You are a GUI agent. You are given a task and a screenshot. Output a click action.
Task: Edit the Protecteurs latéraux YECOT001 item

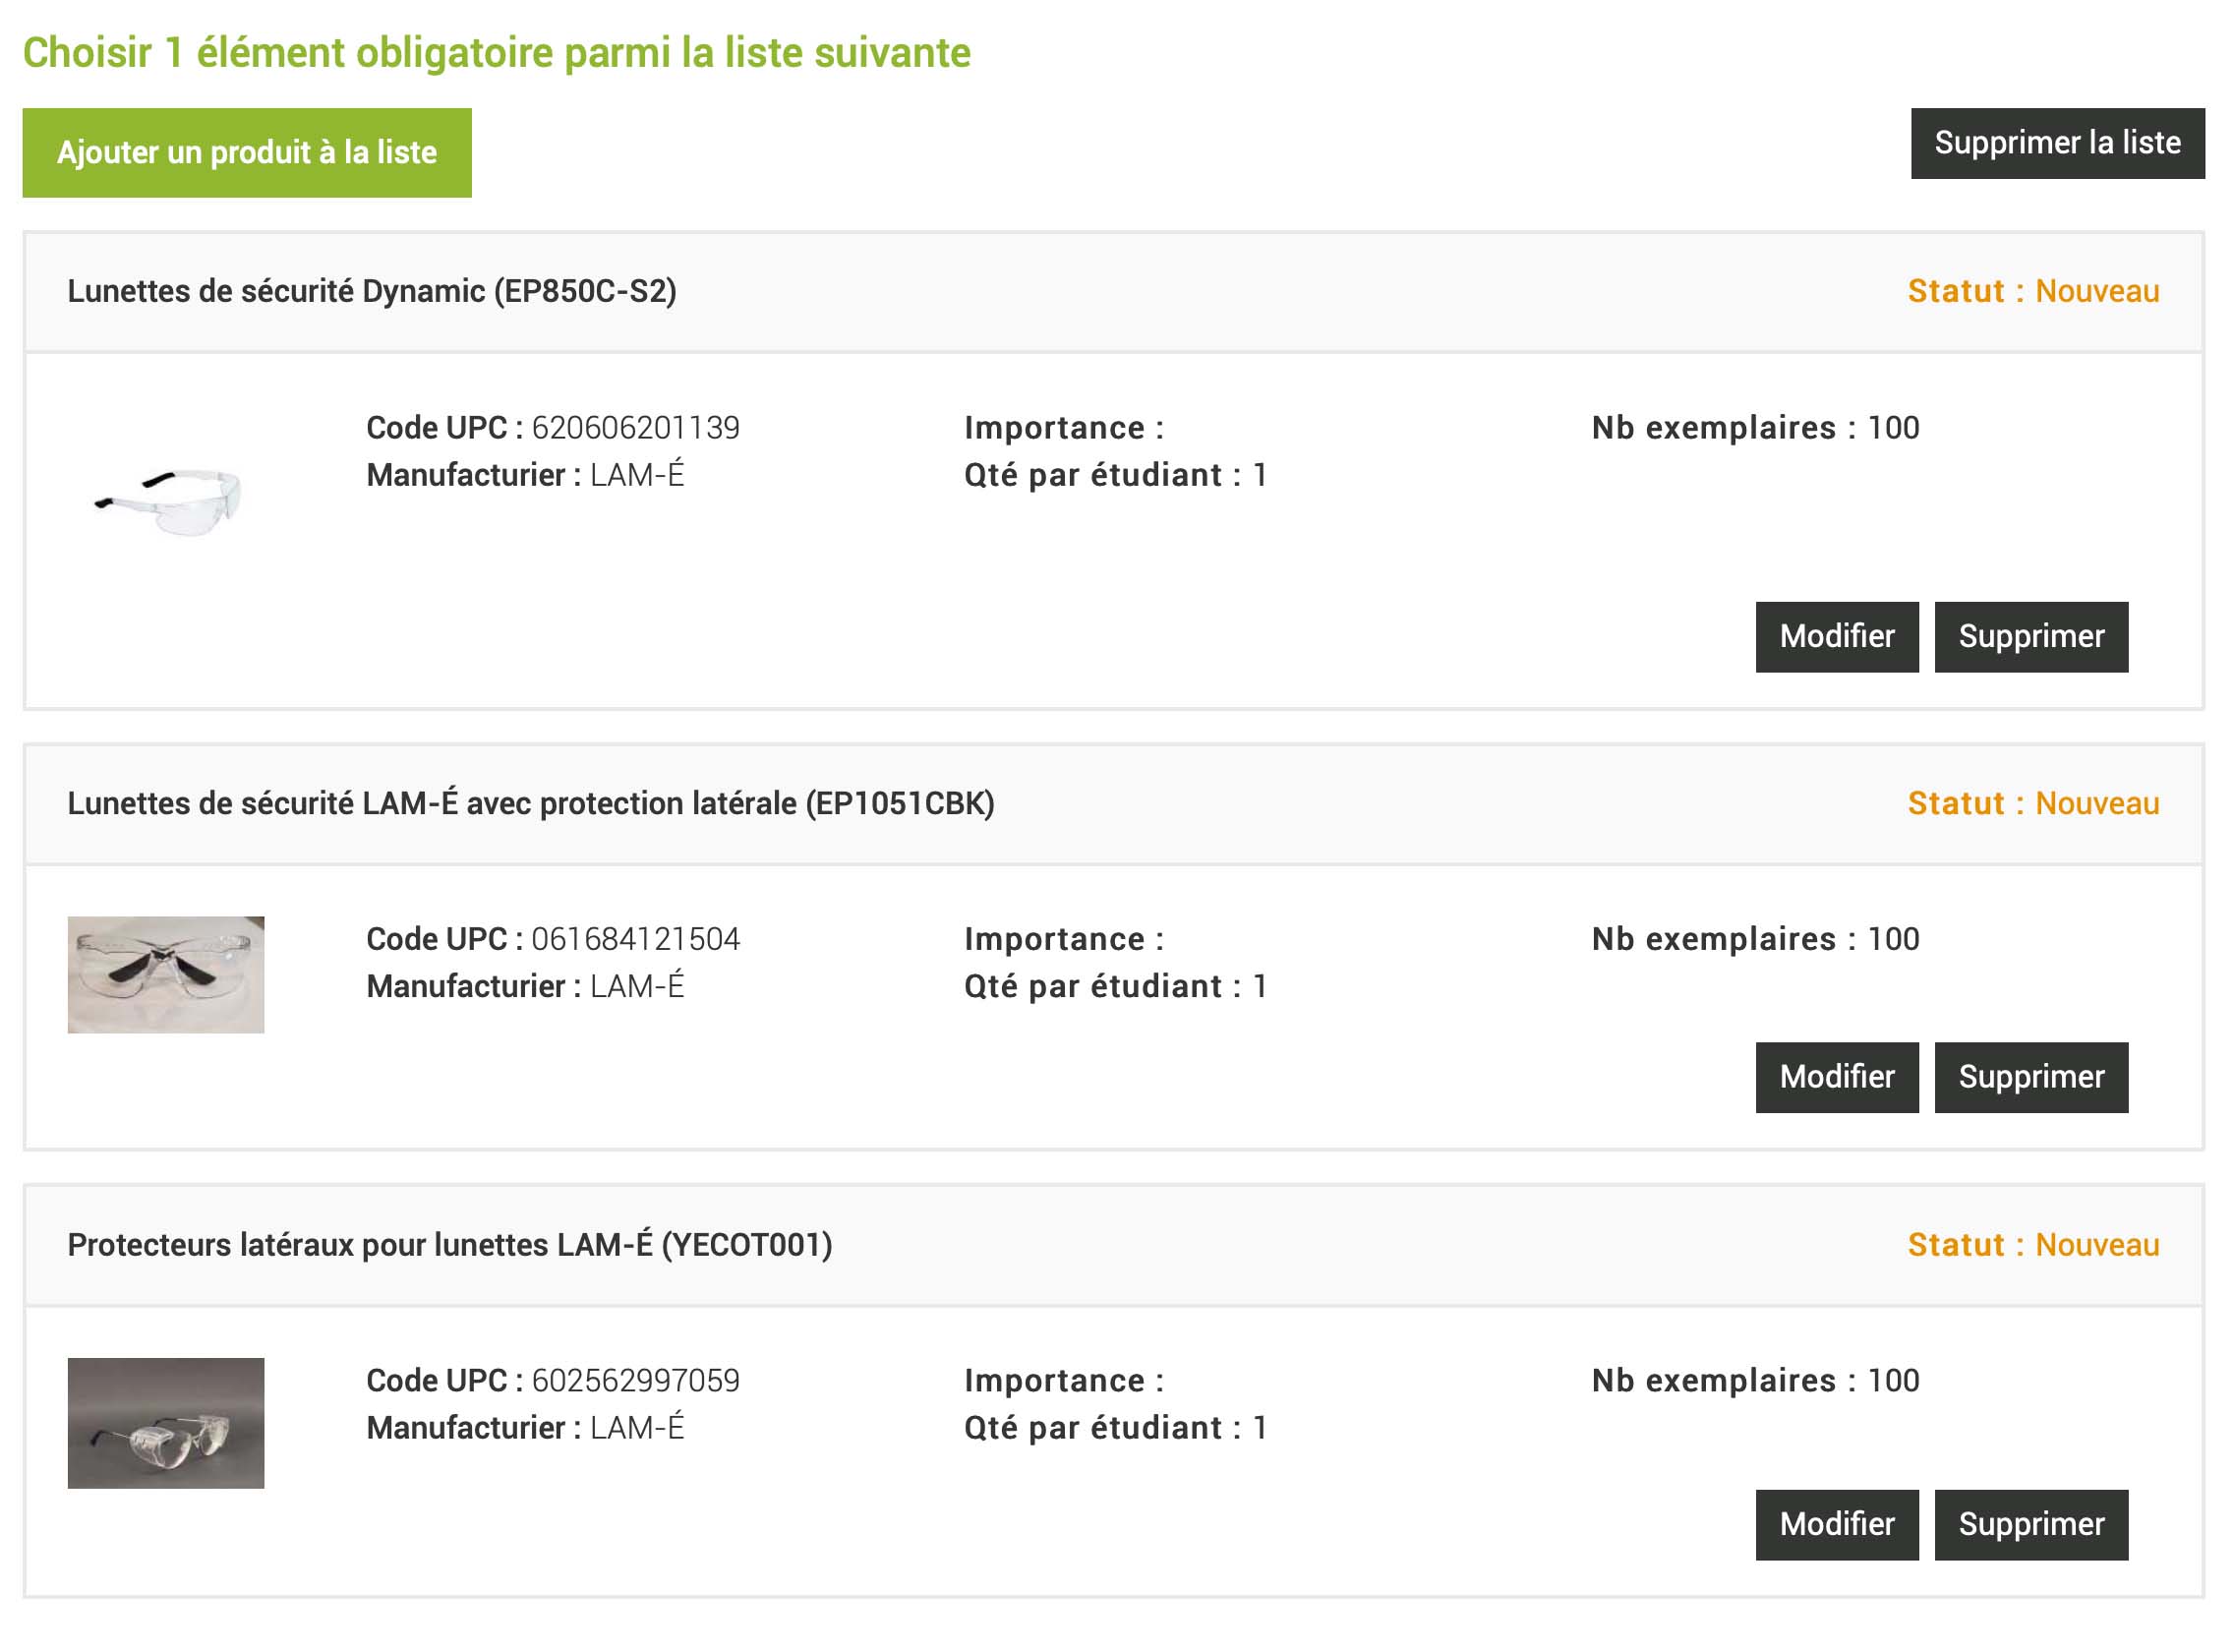(x=1836, y=1524)
